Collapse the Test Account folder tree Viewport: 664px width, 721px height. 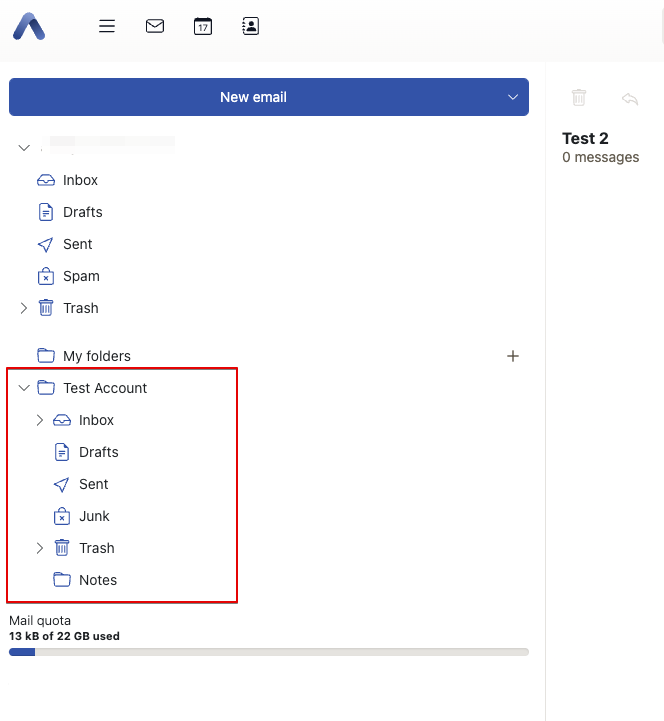click(25, 388)
